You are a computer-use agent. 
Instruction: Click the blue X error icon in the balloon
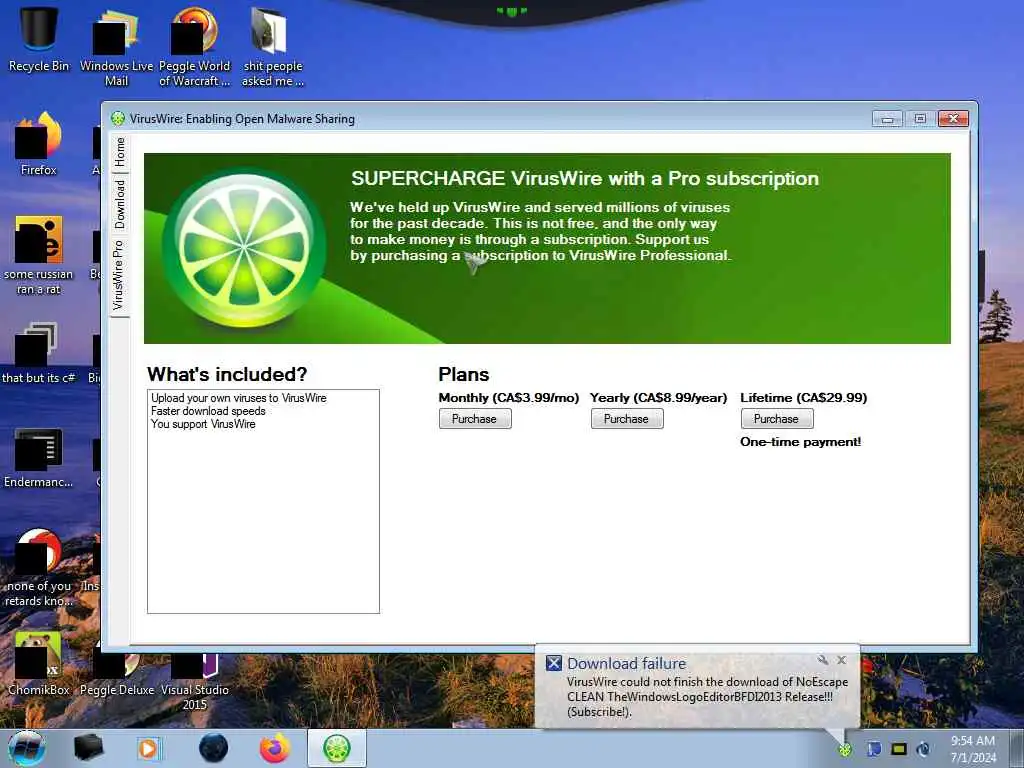(x=554, y=663)
